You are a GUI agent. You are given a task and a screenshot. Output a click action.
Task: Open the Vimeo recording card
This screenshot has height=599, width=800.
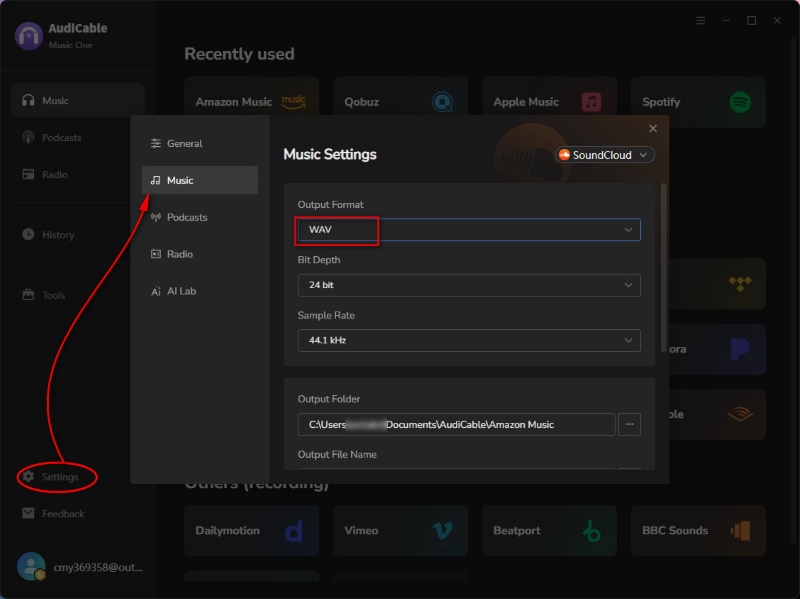coord(401,531)
